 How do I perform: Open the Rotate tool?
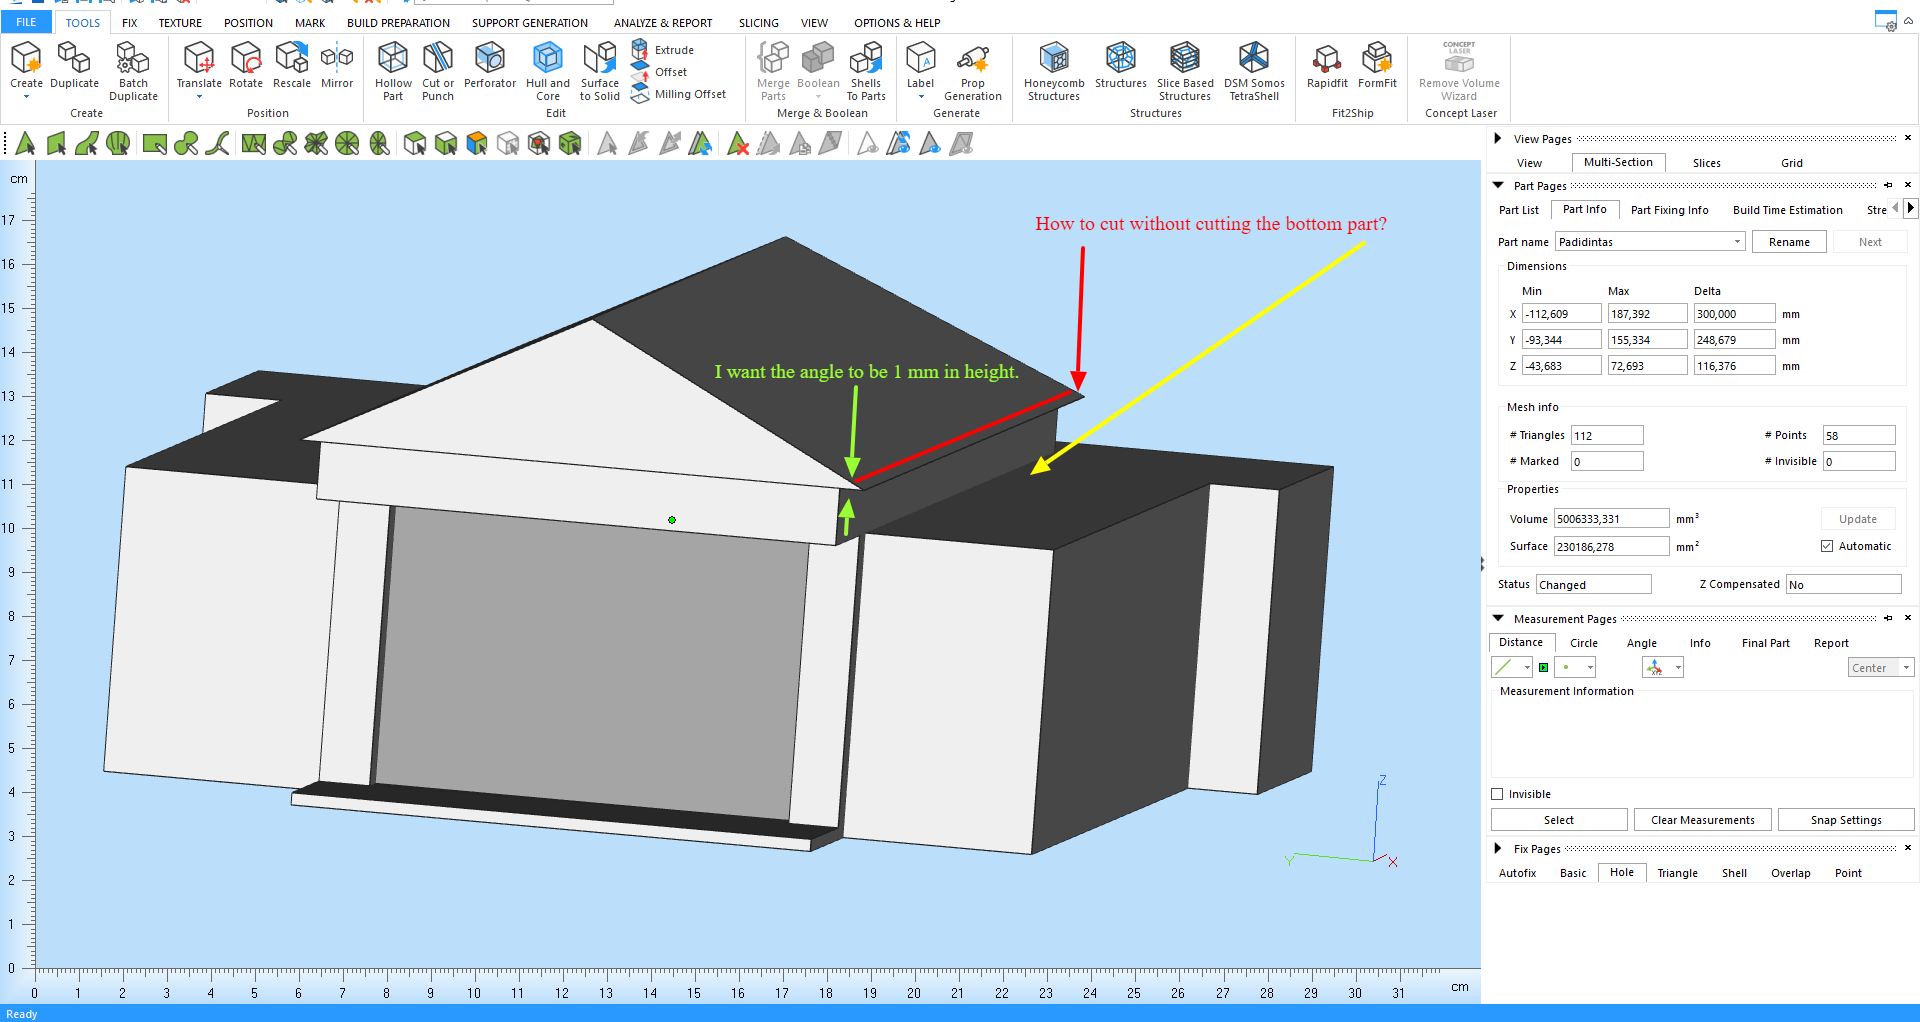[246, 66]
